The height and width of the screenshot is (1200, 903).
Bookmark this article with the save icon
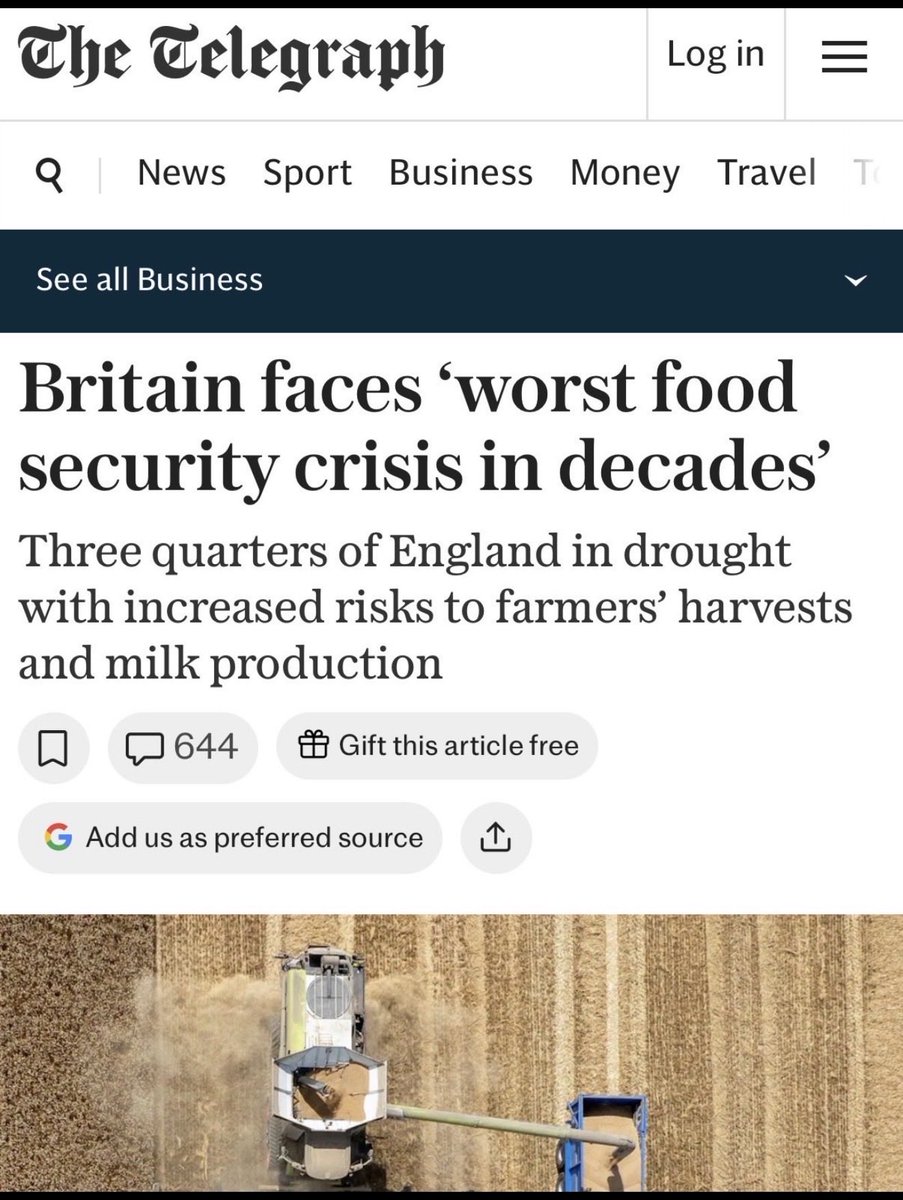pos(53,747)
